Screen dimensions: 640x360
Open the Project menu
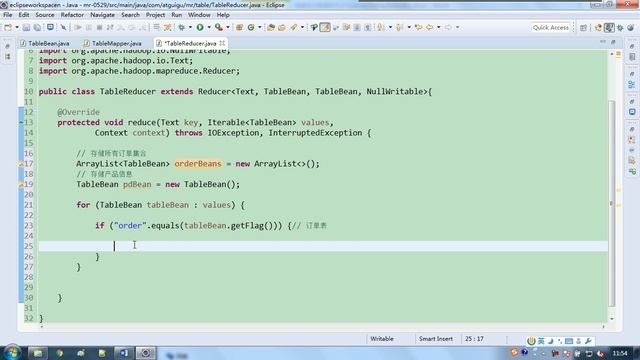pyautogui.click(x=155, y=15)
